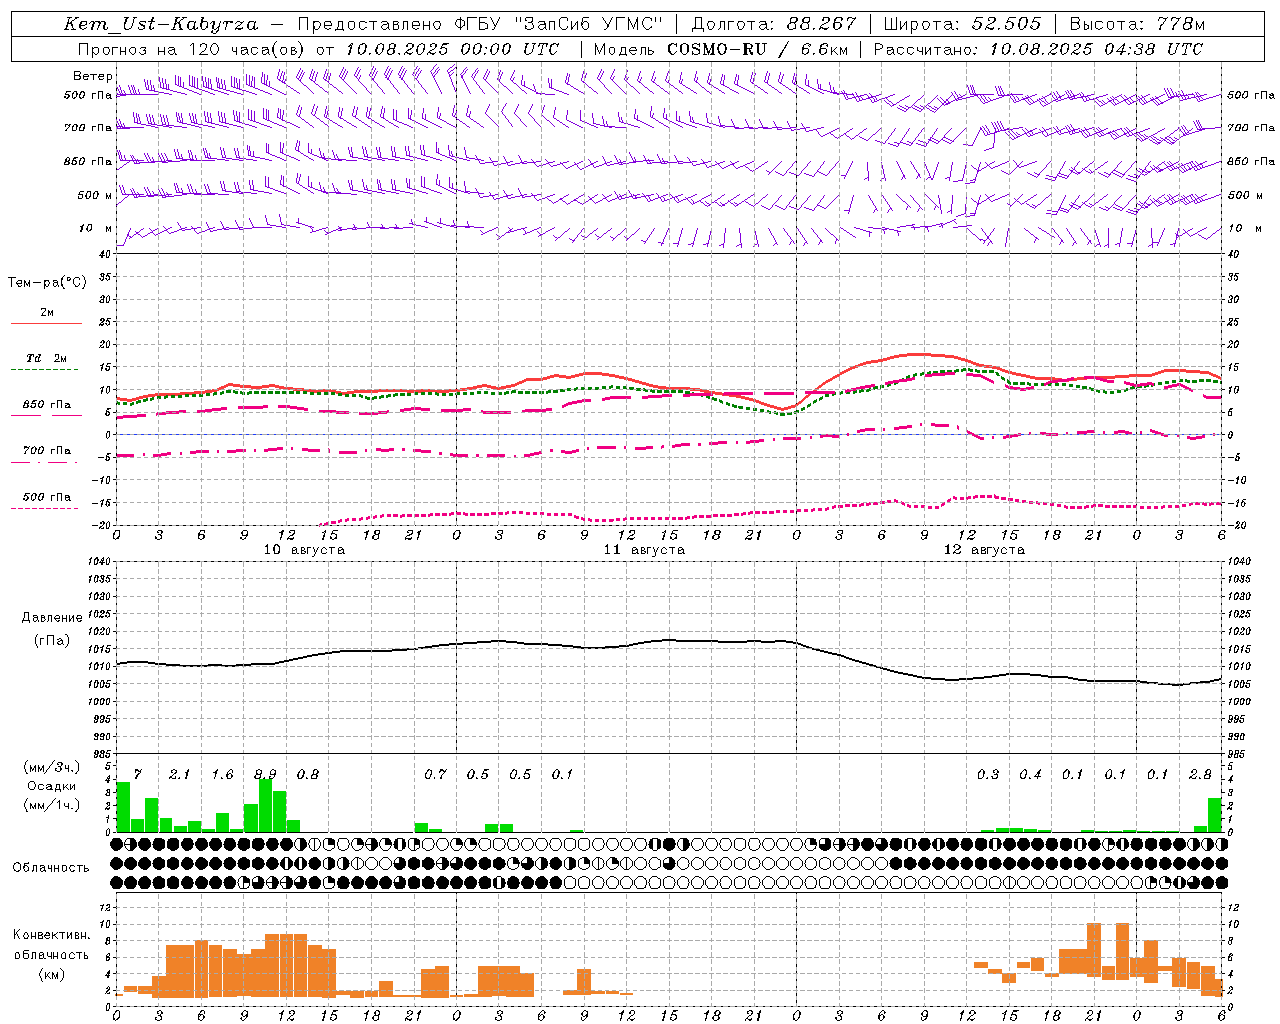Click the first precipitation total 7

point(137,775)
